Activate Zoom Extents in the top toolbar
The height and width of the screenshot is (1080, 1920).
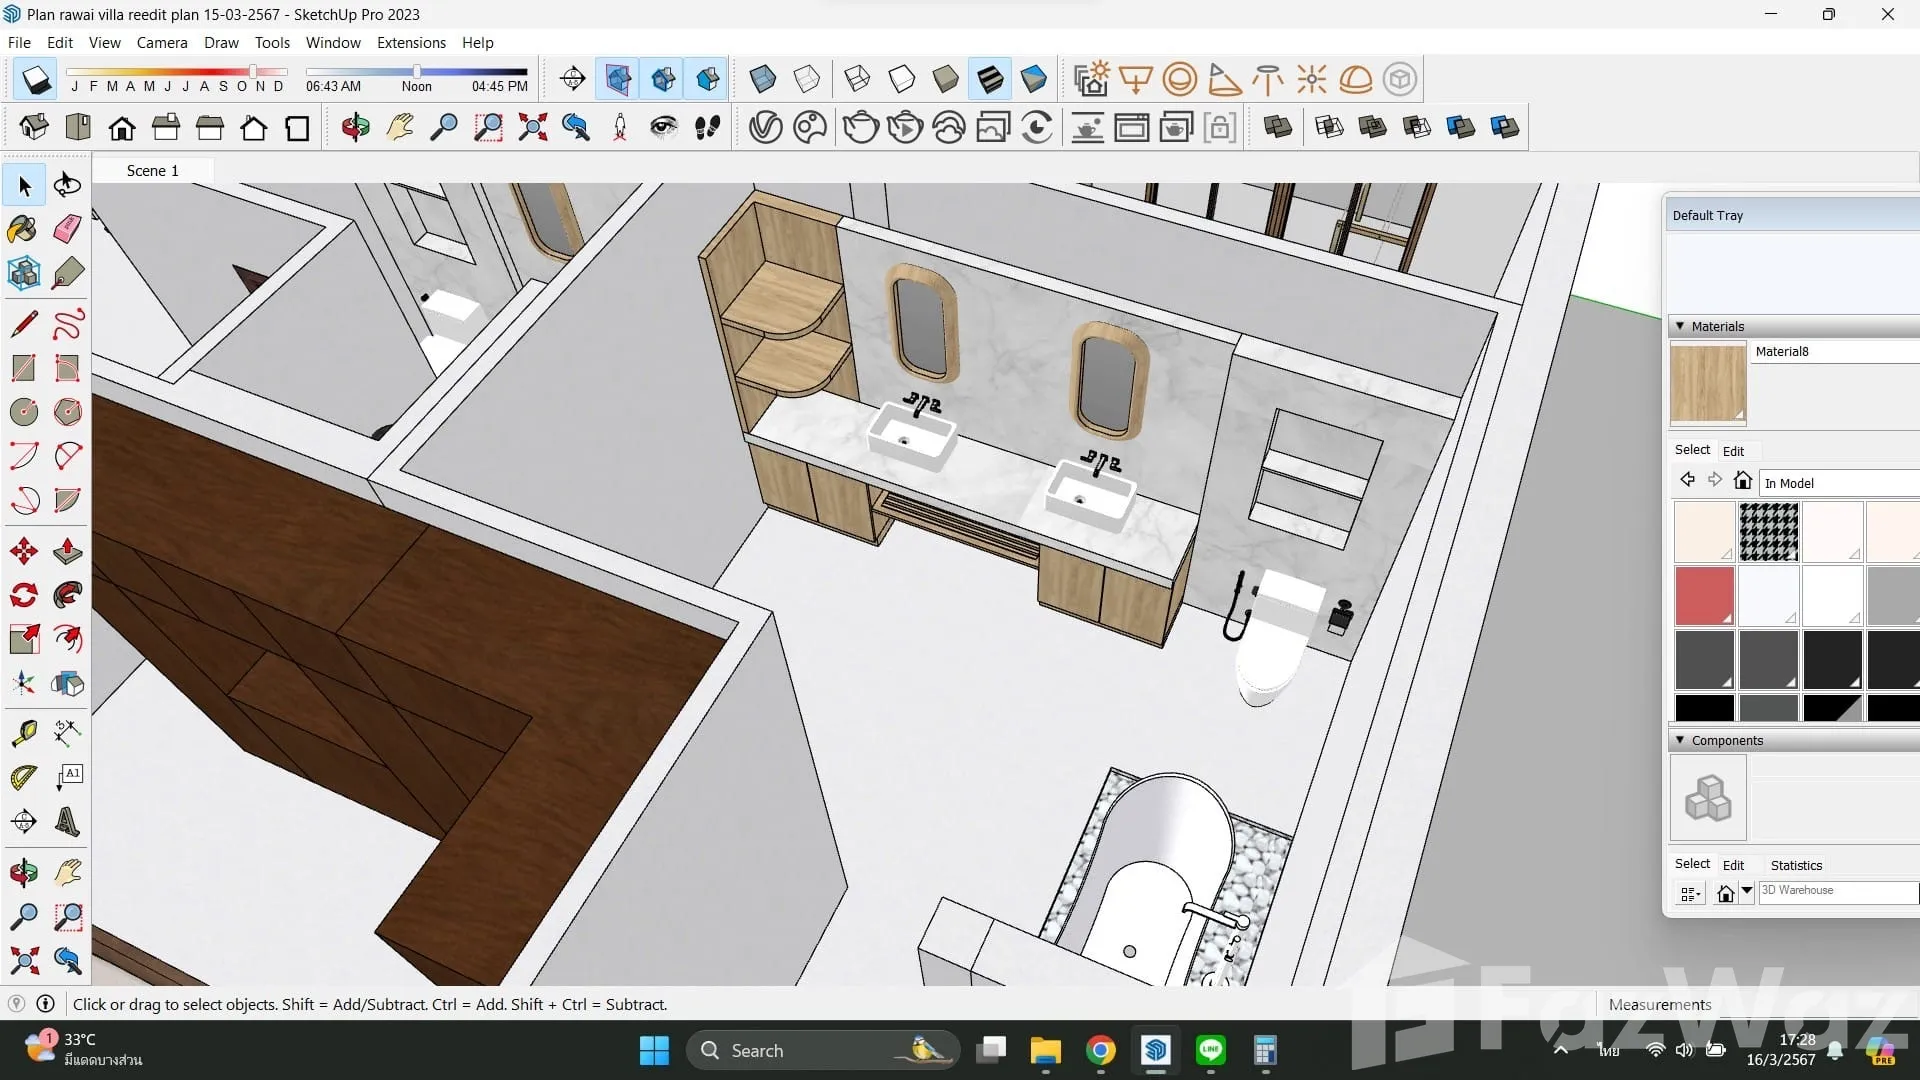click(x=532, y=128)
